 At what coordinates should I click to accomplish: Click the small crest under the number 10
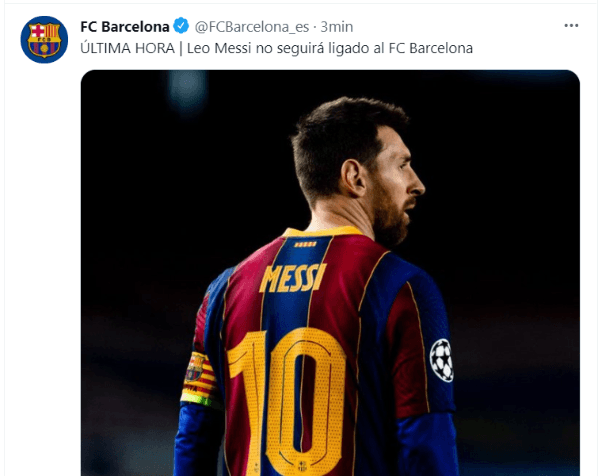[302, 465]
